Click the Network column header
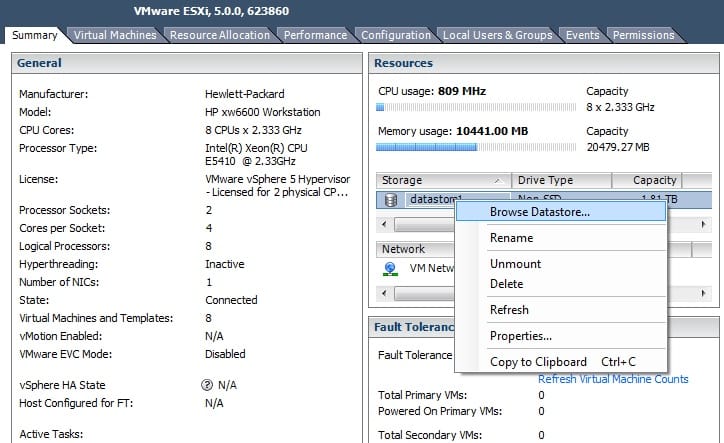Screen dimensions: 724x443 coord(416,249)
